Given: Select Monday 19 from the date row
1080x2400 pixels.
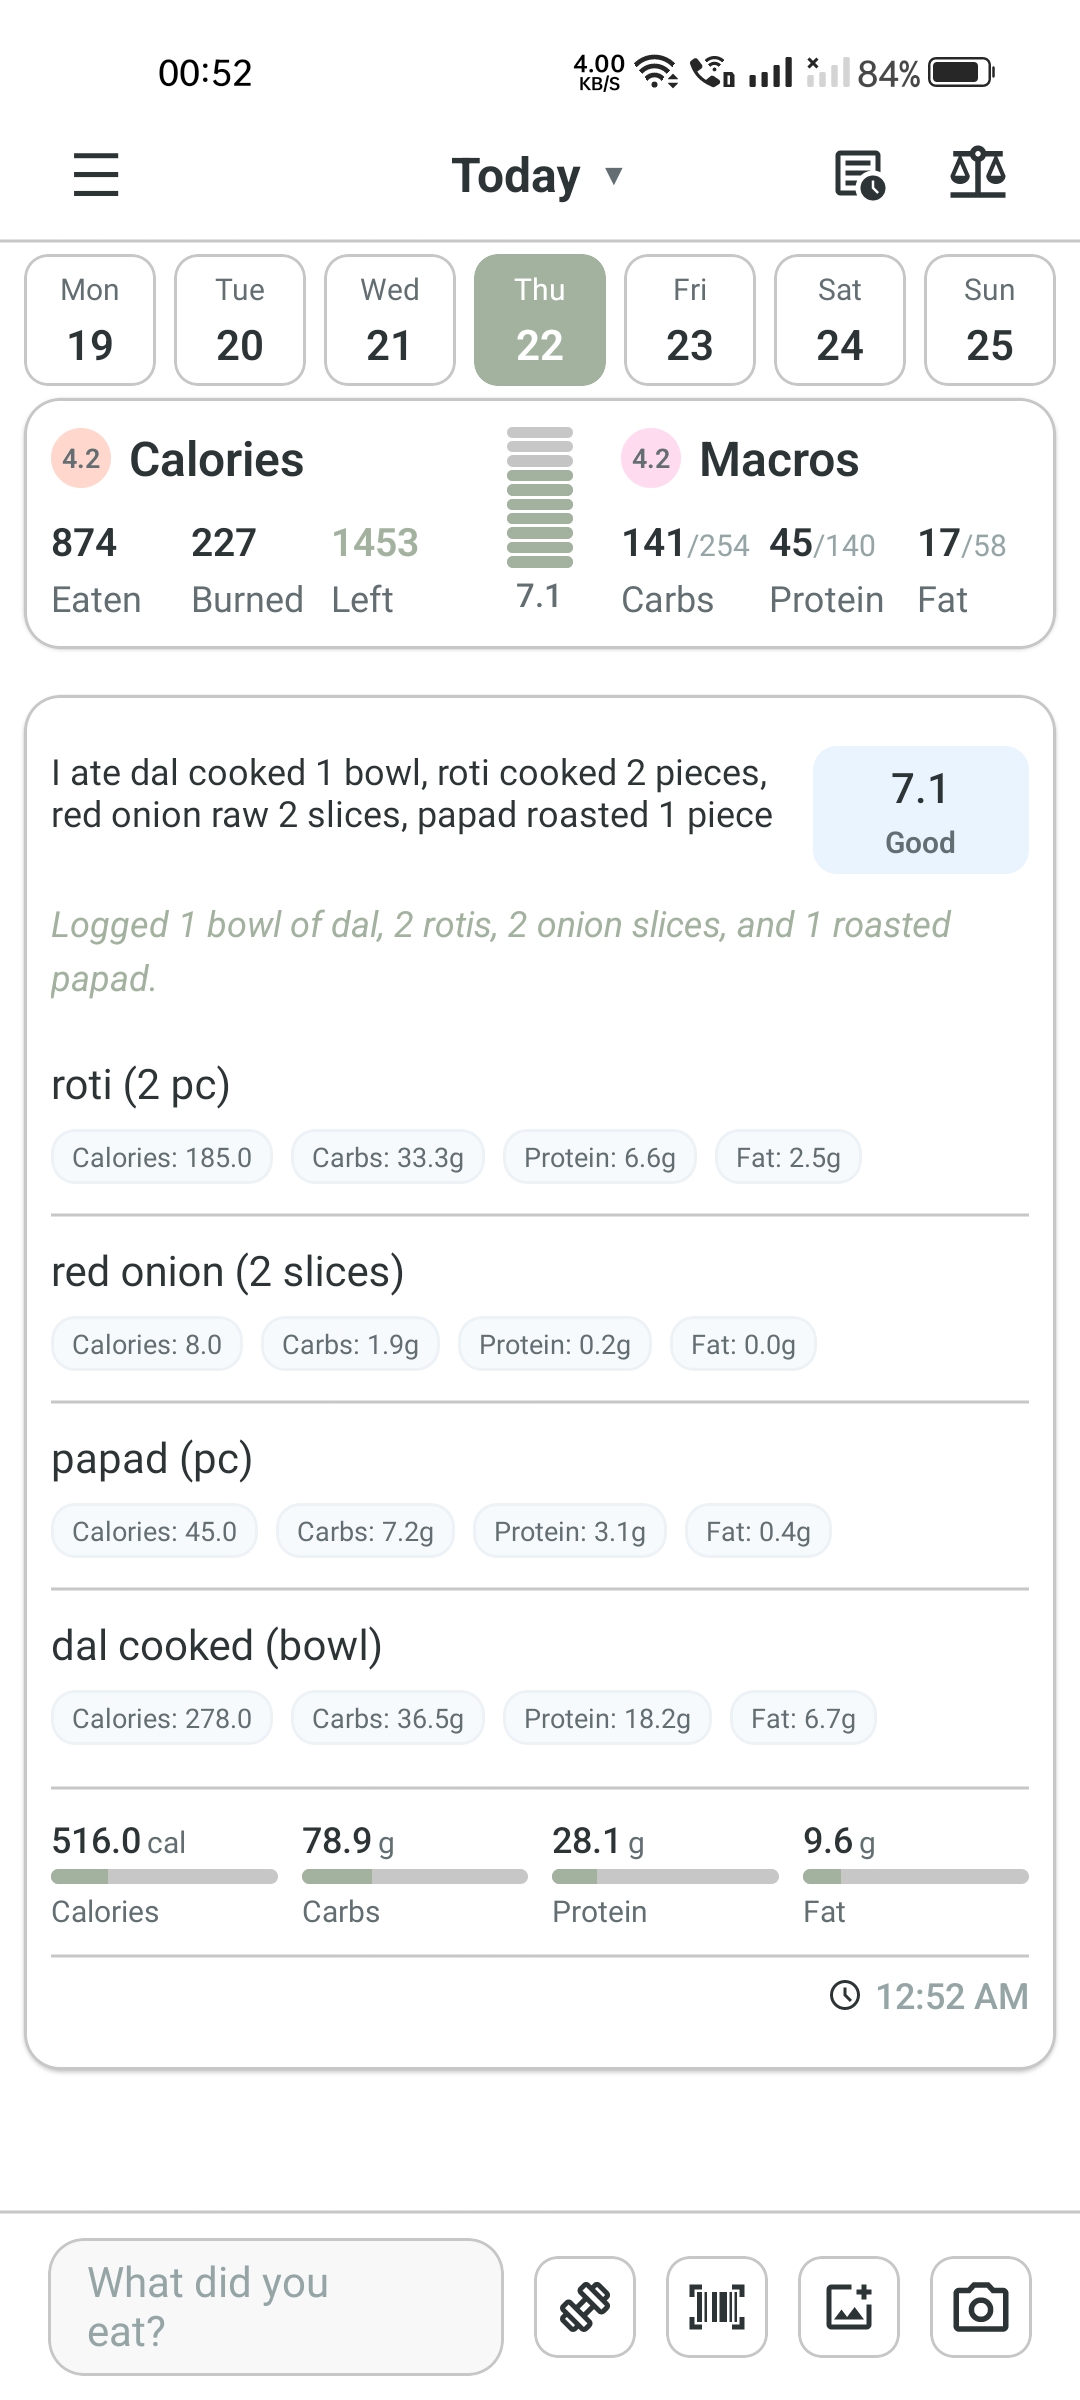Looking at the screenshot, I should [89, 319].
